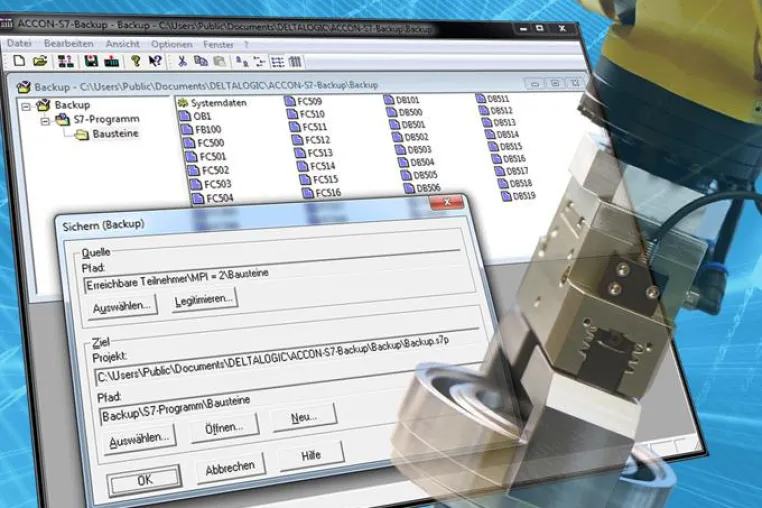This screenshot has width=762, height=508.
Task: Switch to small icons view
Action: (259, 61)
